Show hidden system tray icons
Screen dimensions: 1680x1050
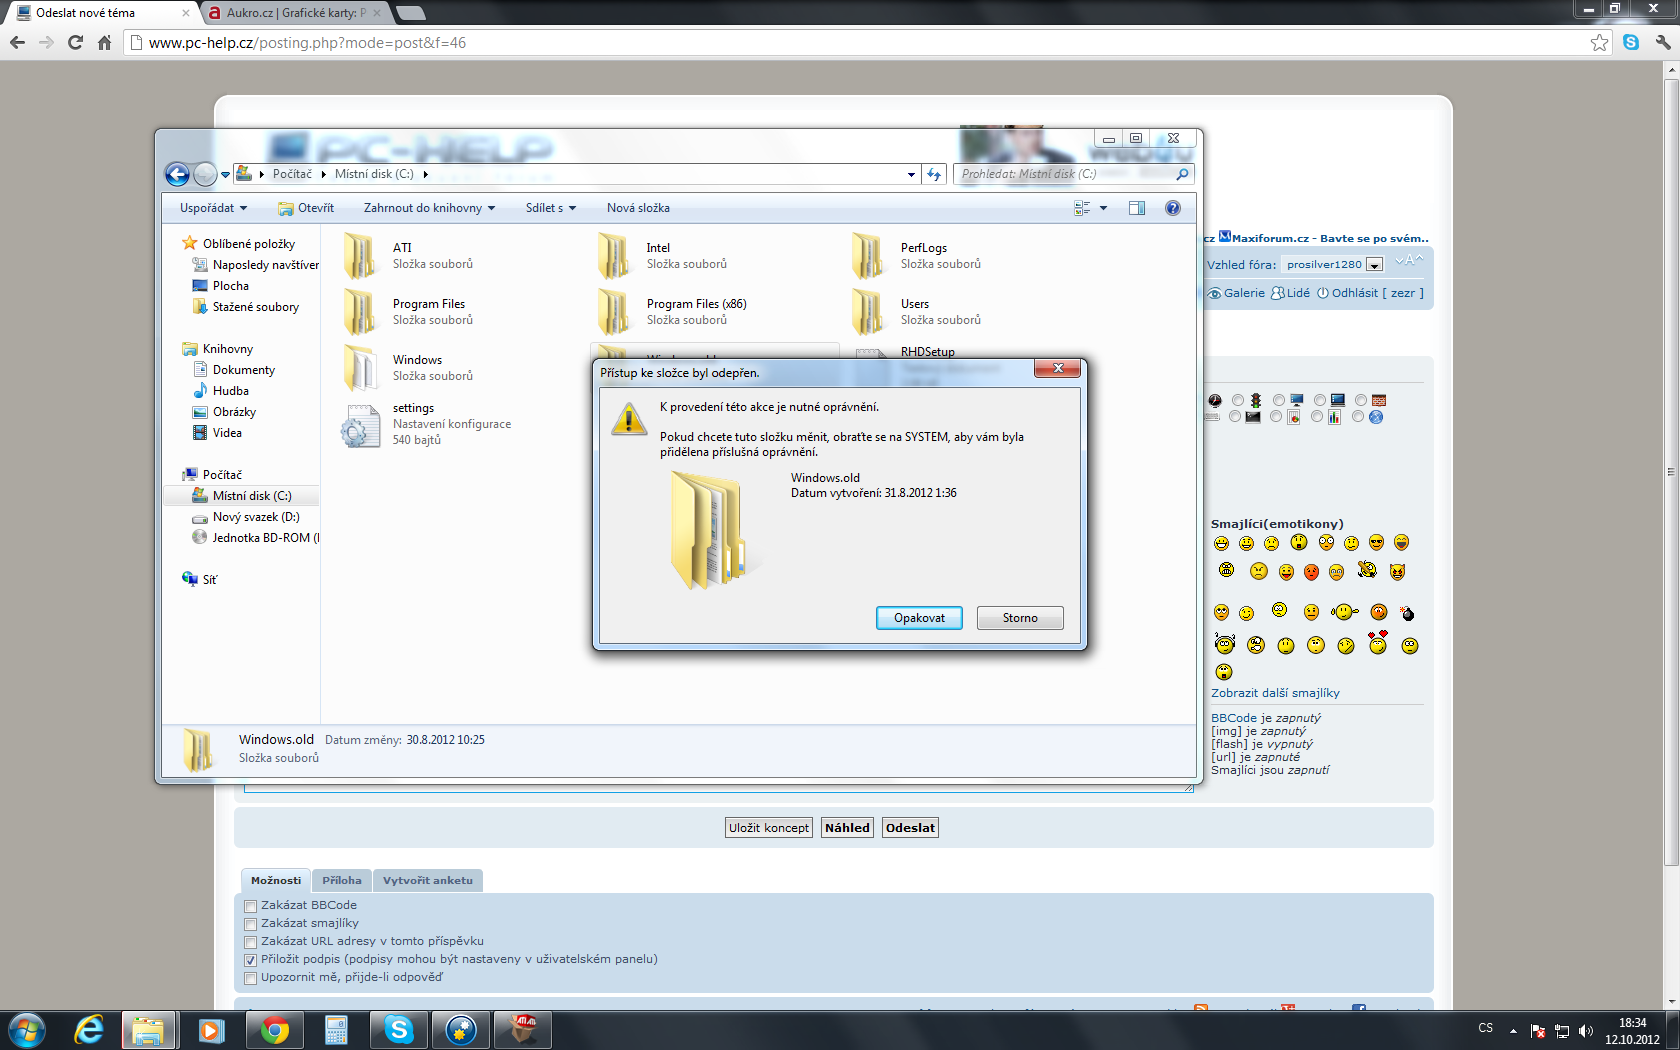click(x=1513, y=1031)
